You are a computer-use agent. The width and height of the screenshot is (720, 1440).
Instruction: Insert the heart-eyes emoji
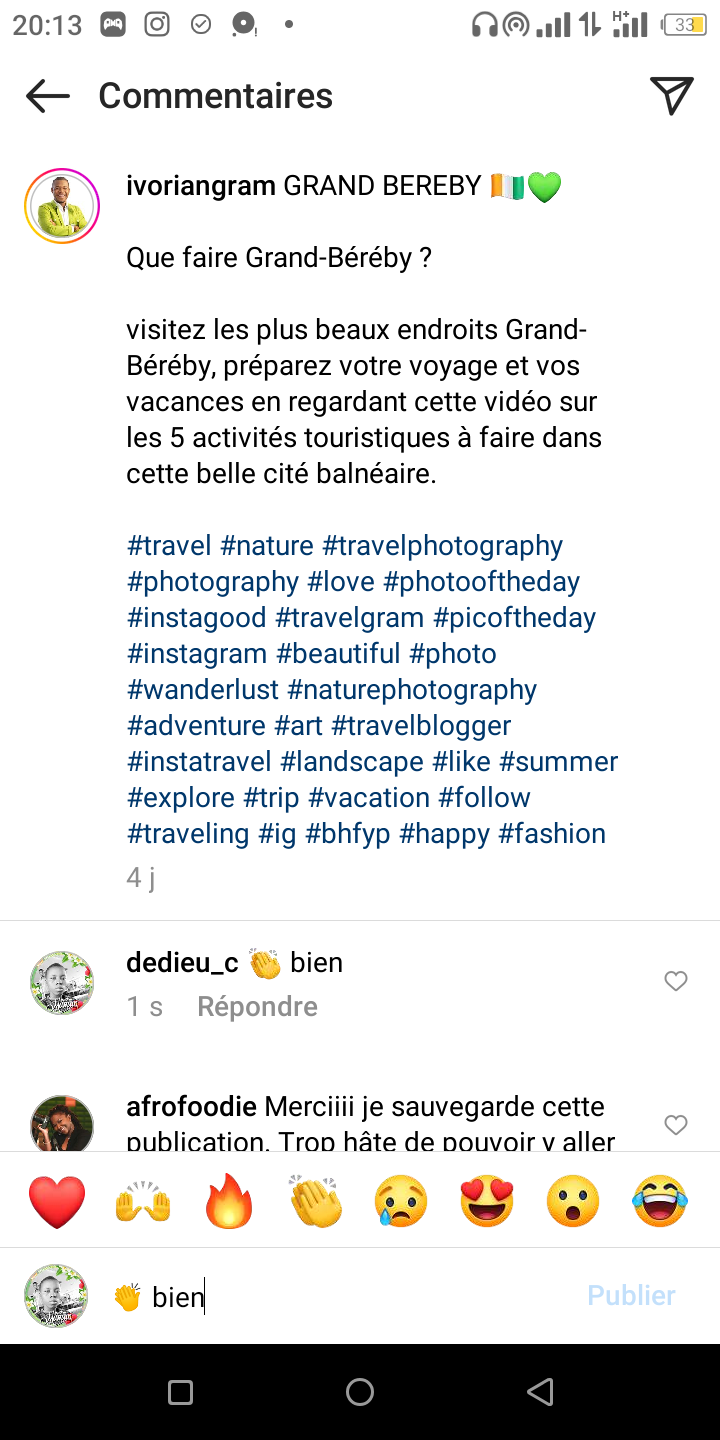point(487,1201)
